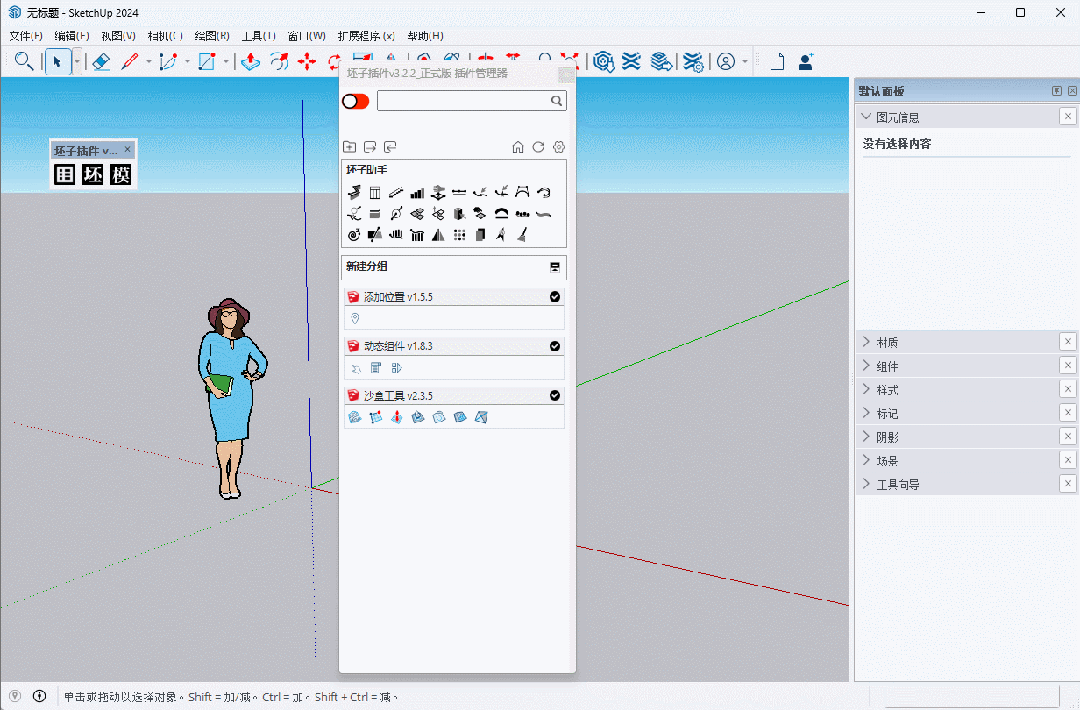Expand the 组件 panel

point(866,366)
